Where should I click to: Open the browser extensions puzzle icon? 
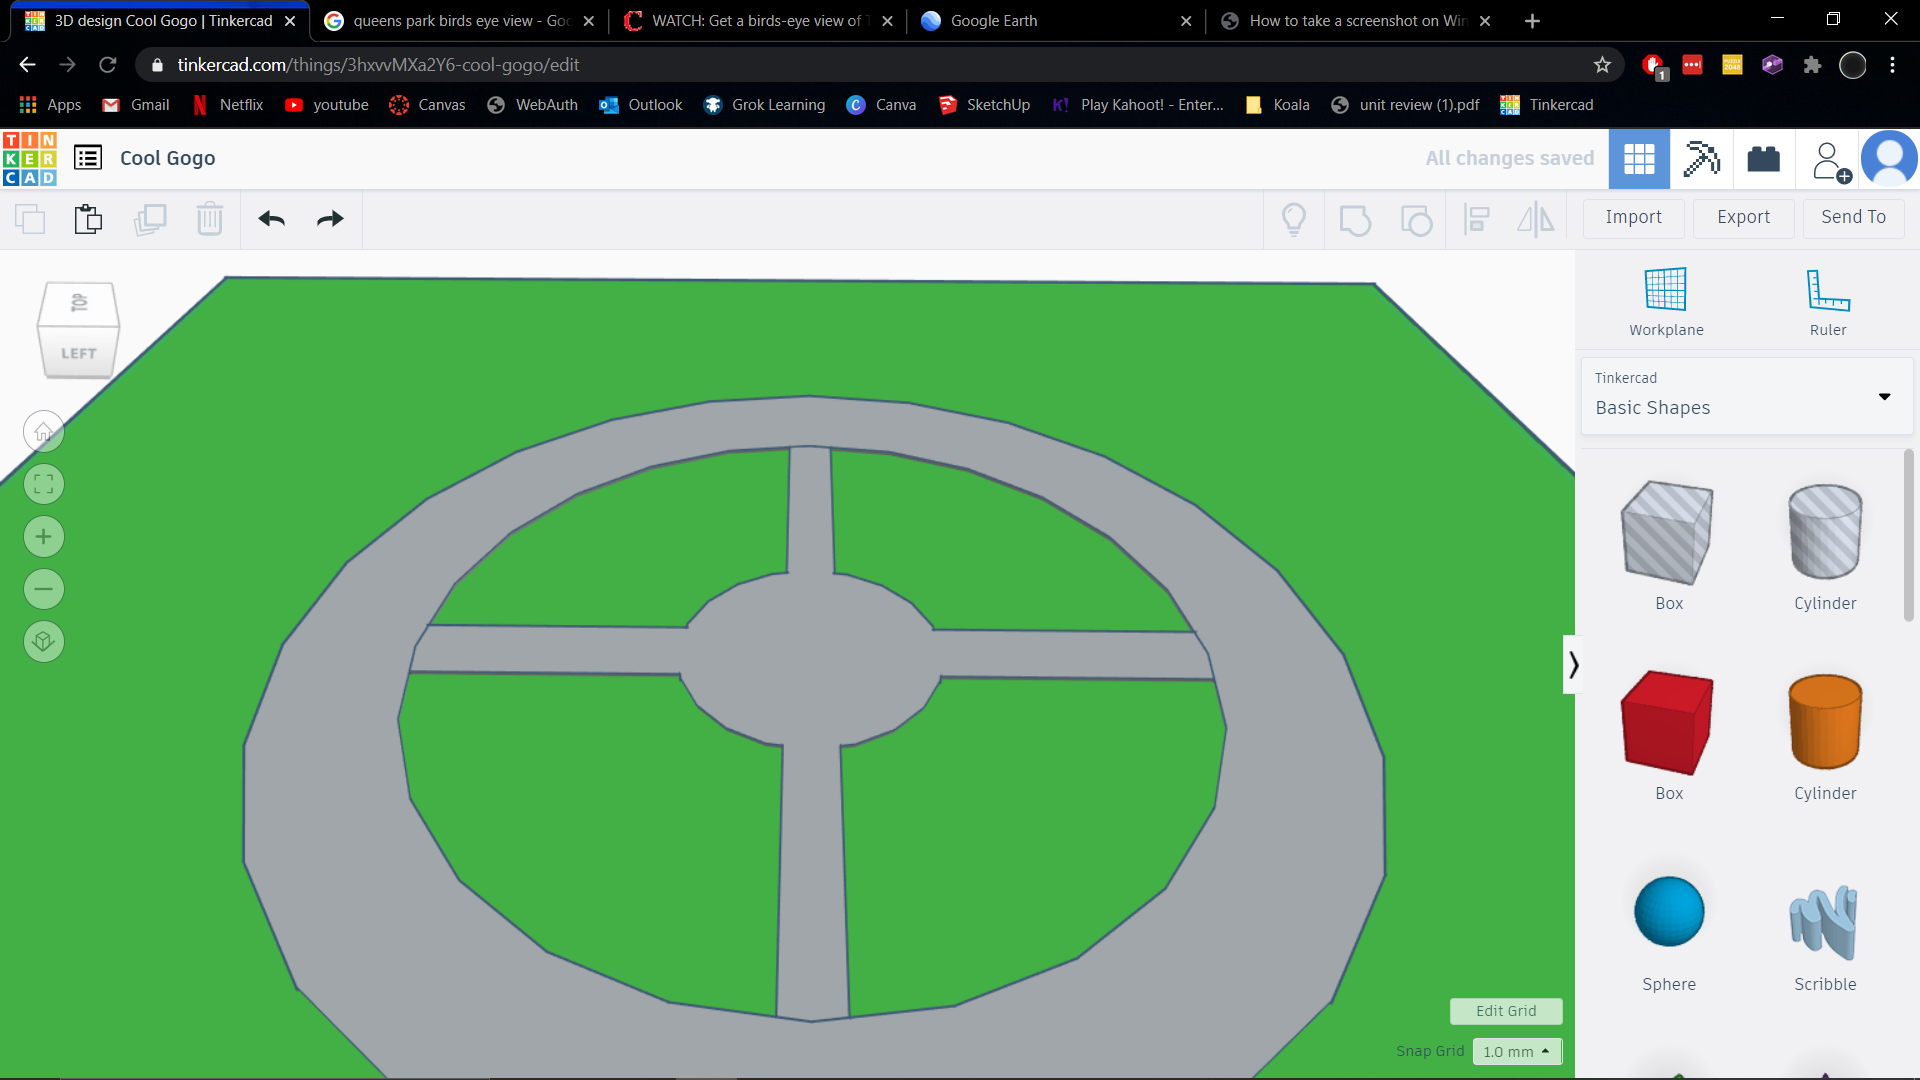tap(1812, 65)
